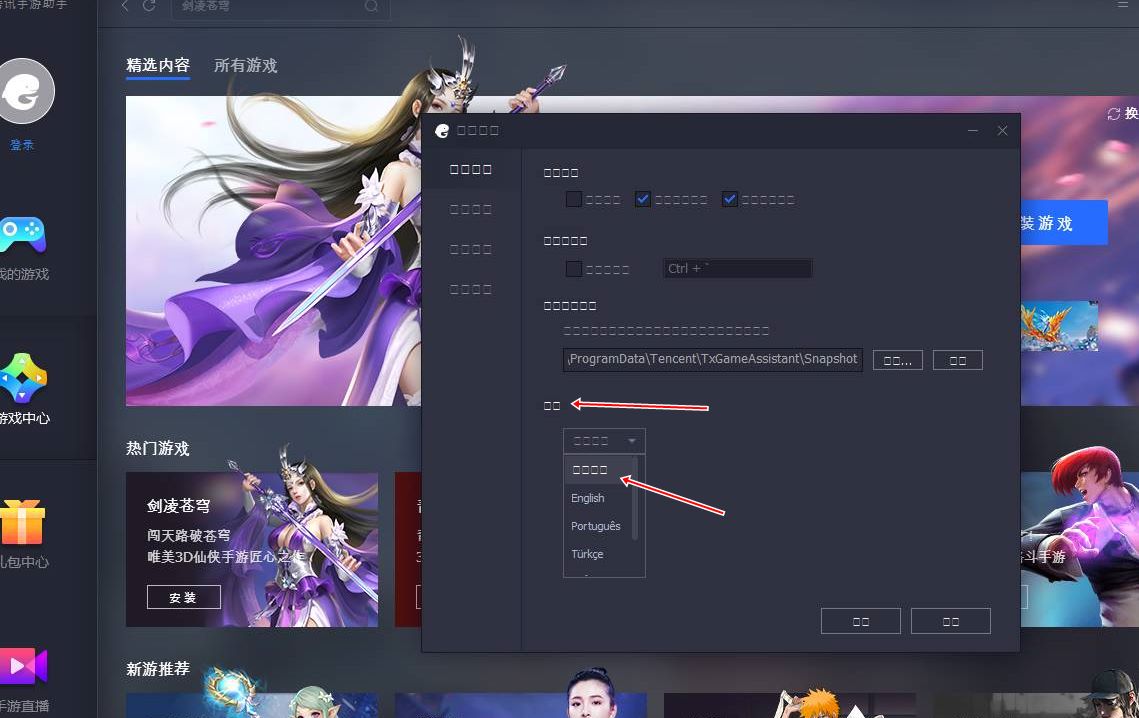Open elf character thumbnail under 新游推荐
The width and height of the screenshot is (1139, 718).
pyautogui.click(x=252, y=705)
